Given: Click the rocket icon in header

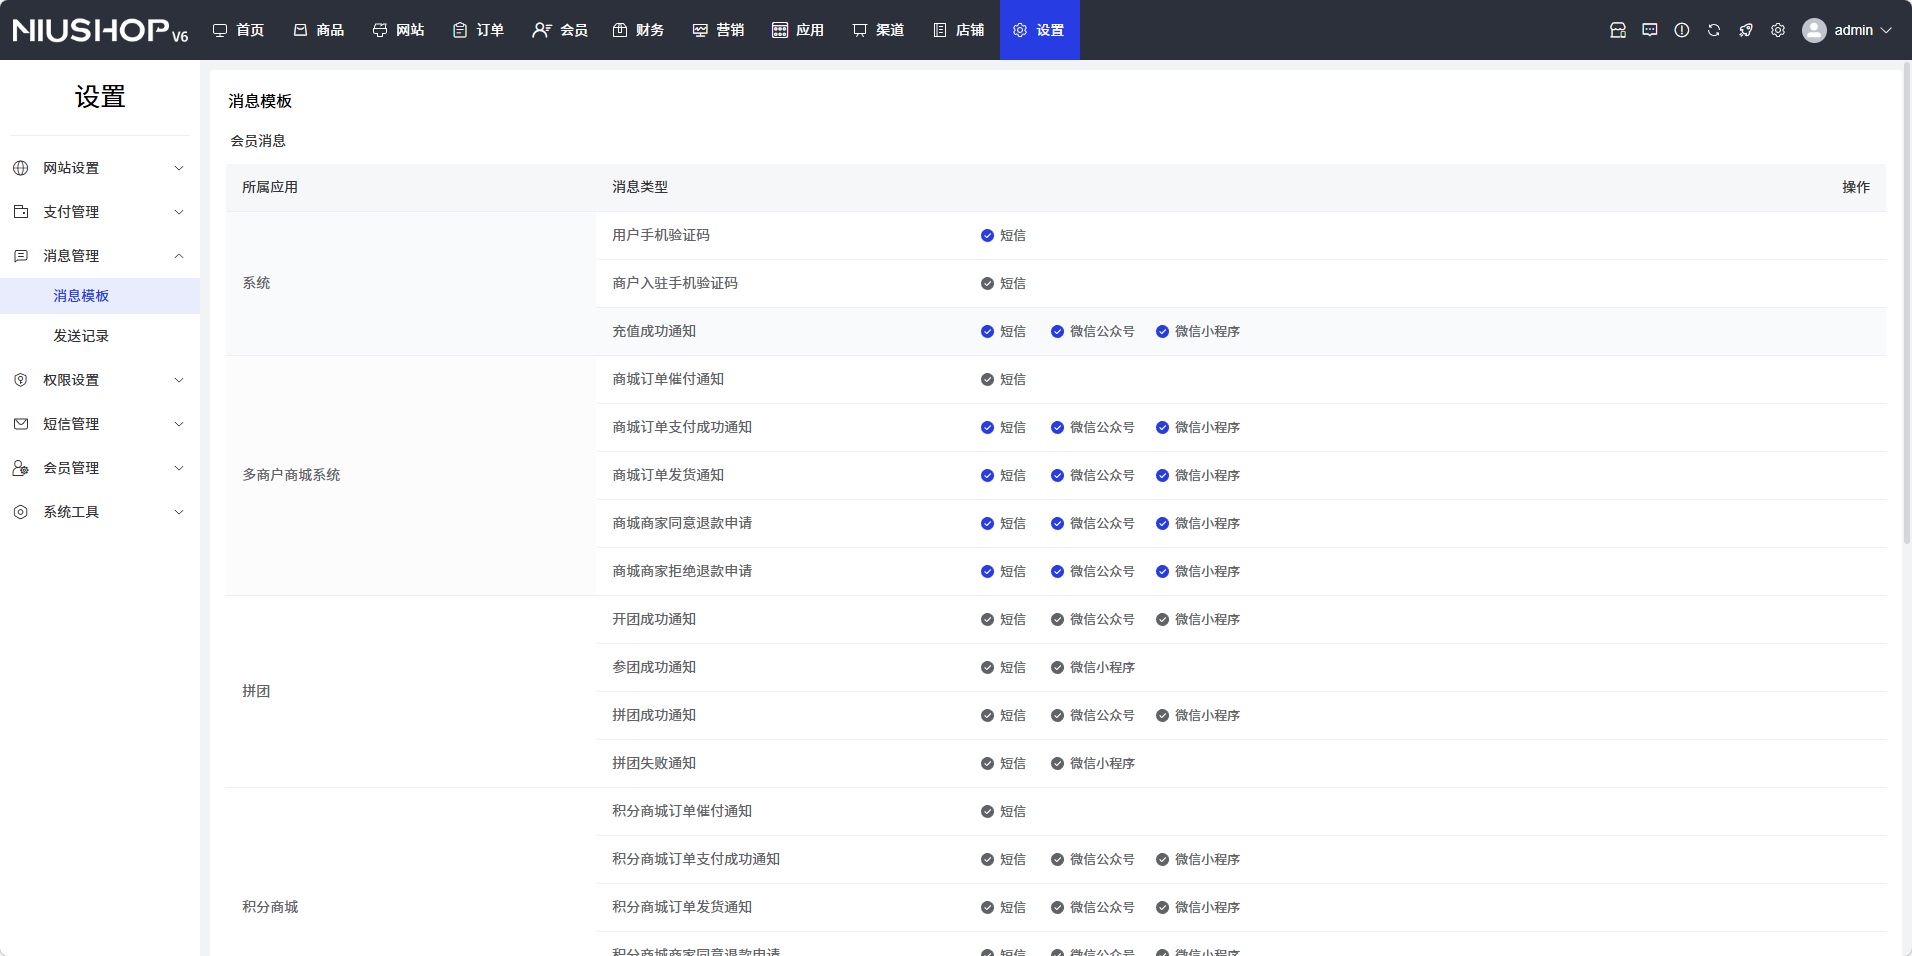Looking at the screenshot, I should (1746, 30).
